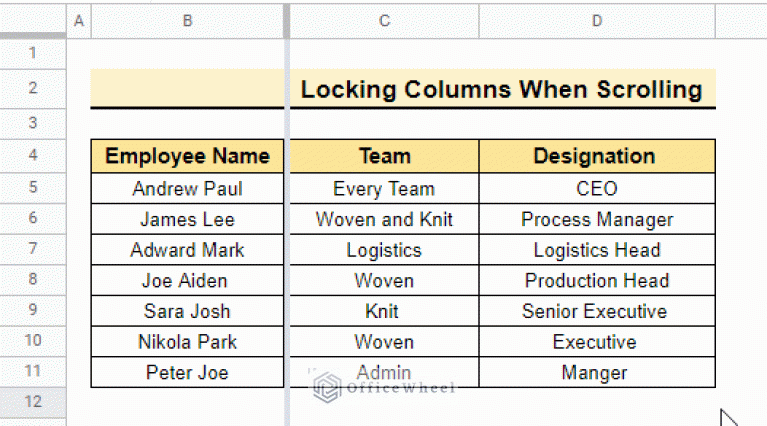Click the Employee Name header cell

point(187,156)
